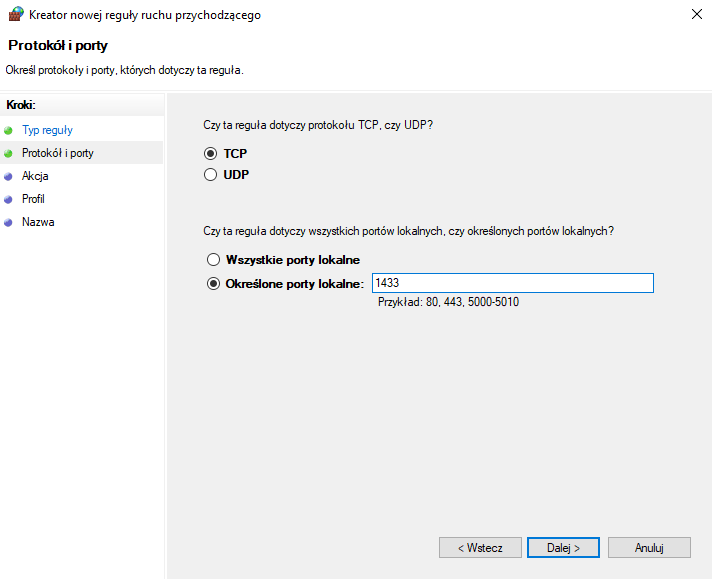This screenshot has width=712, height=579.
Task: Cancel the wizard with Anuluj
Action: point(649,548)
